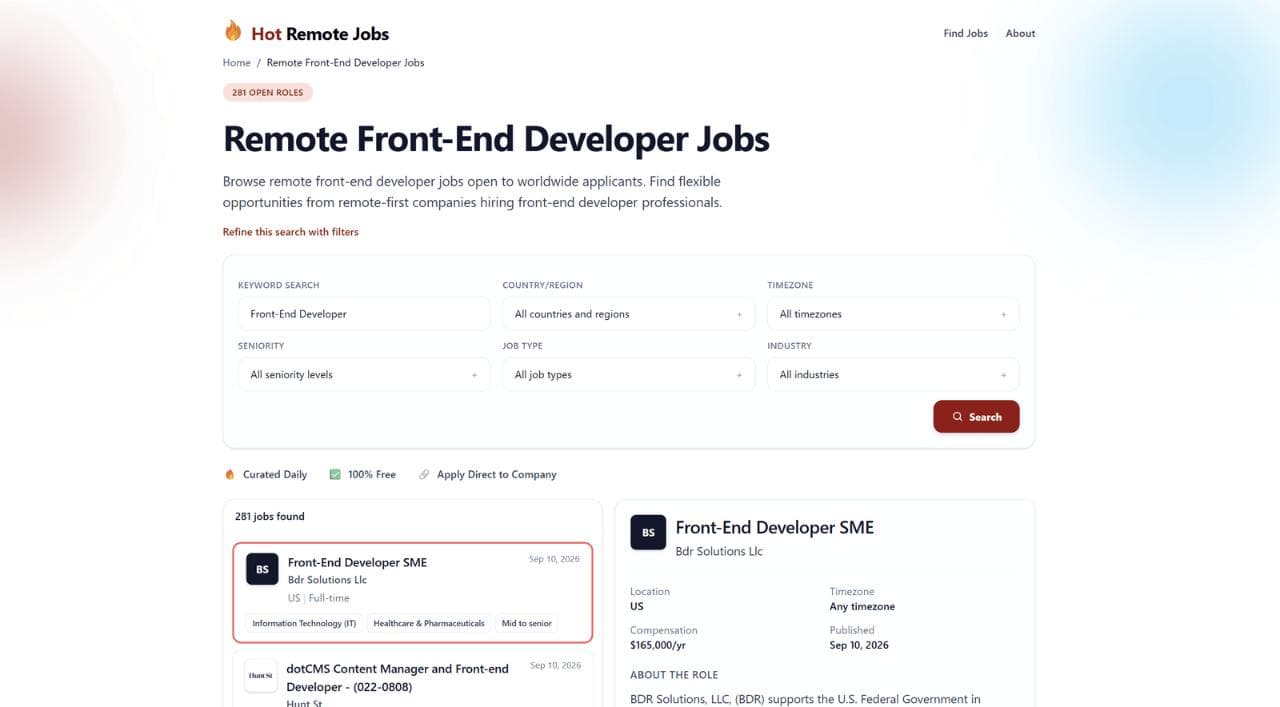
Task: Click Front-End Developer SME detail heading
Action: point(775,527)
